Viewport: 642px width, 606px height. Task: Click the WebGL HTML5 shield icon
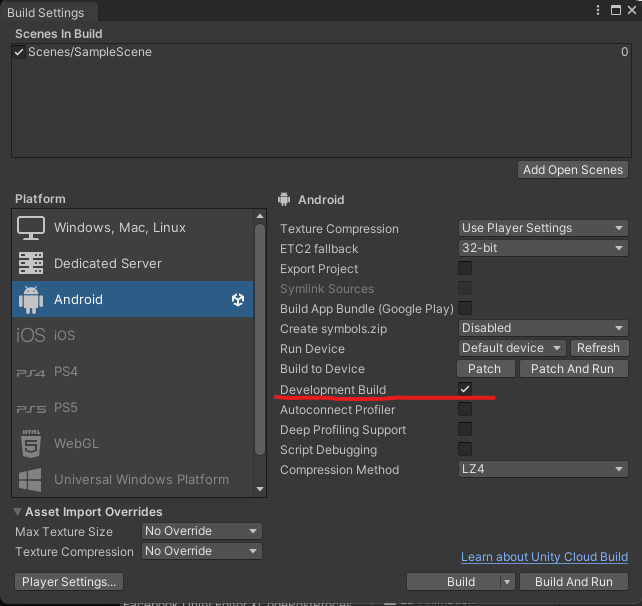(31, 443)
